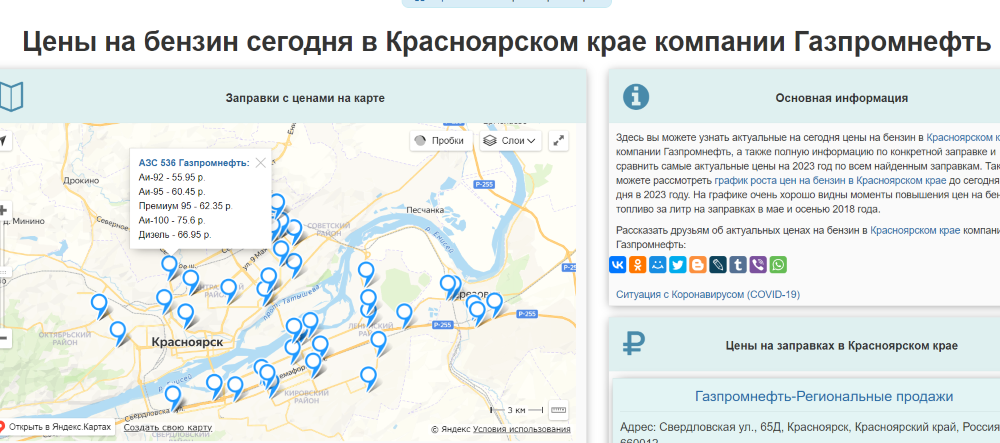Click the geolocation arrow on the map

2,141
